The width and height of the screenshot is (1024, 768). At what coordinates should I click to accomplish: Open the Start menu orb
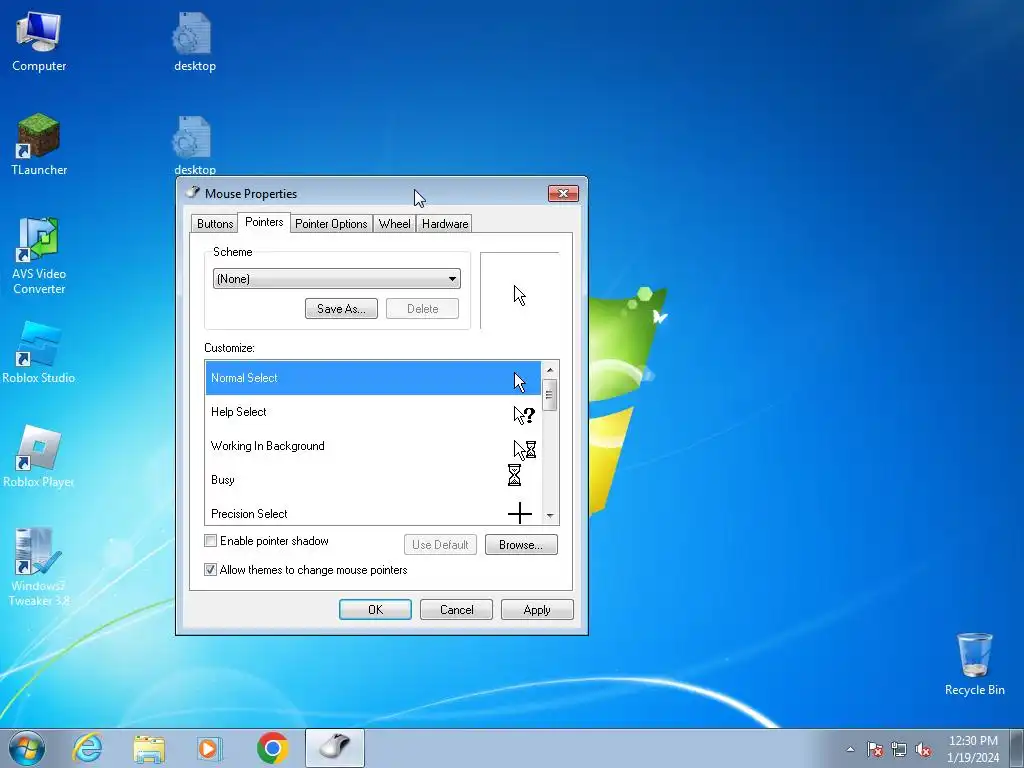(x=27, y=748)
